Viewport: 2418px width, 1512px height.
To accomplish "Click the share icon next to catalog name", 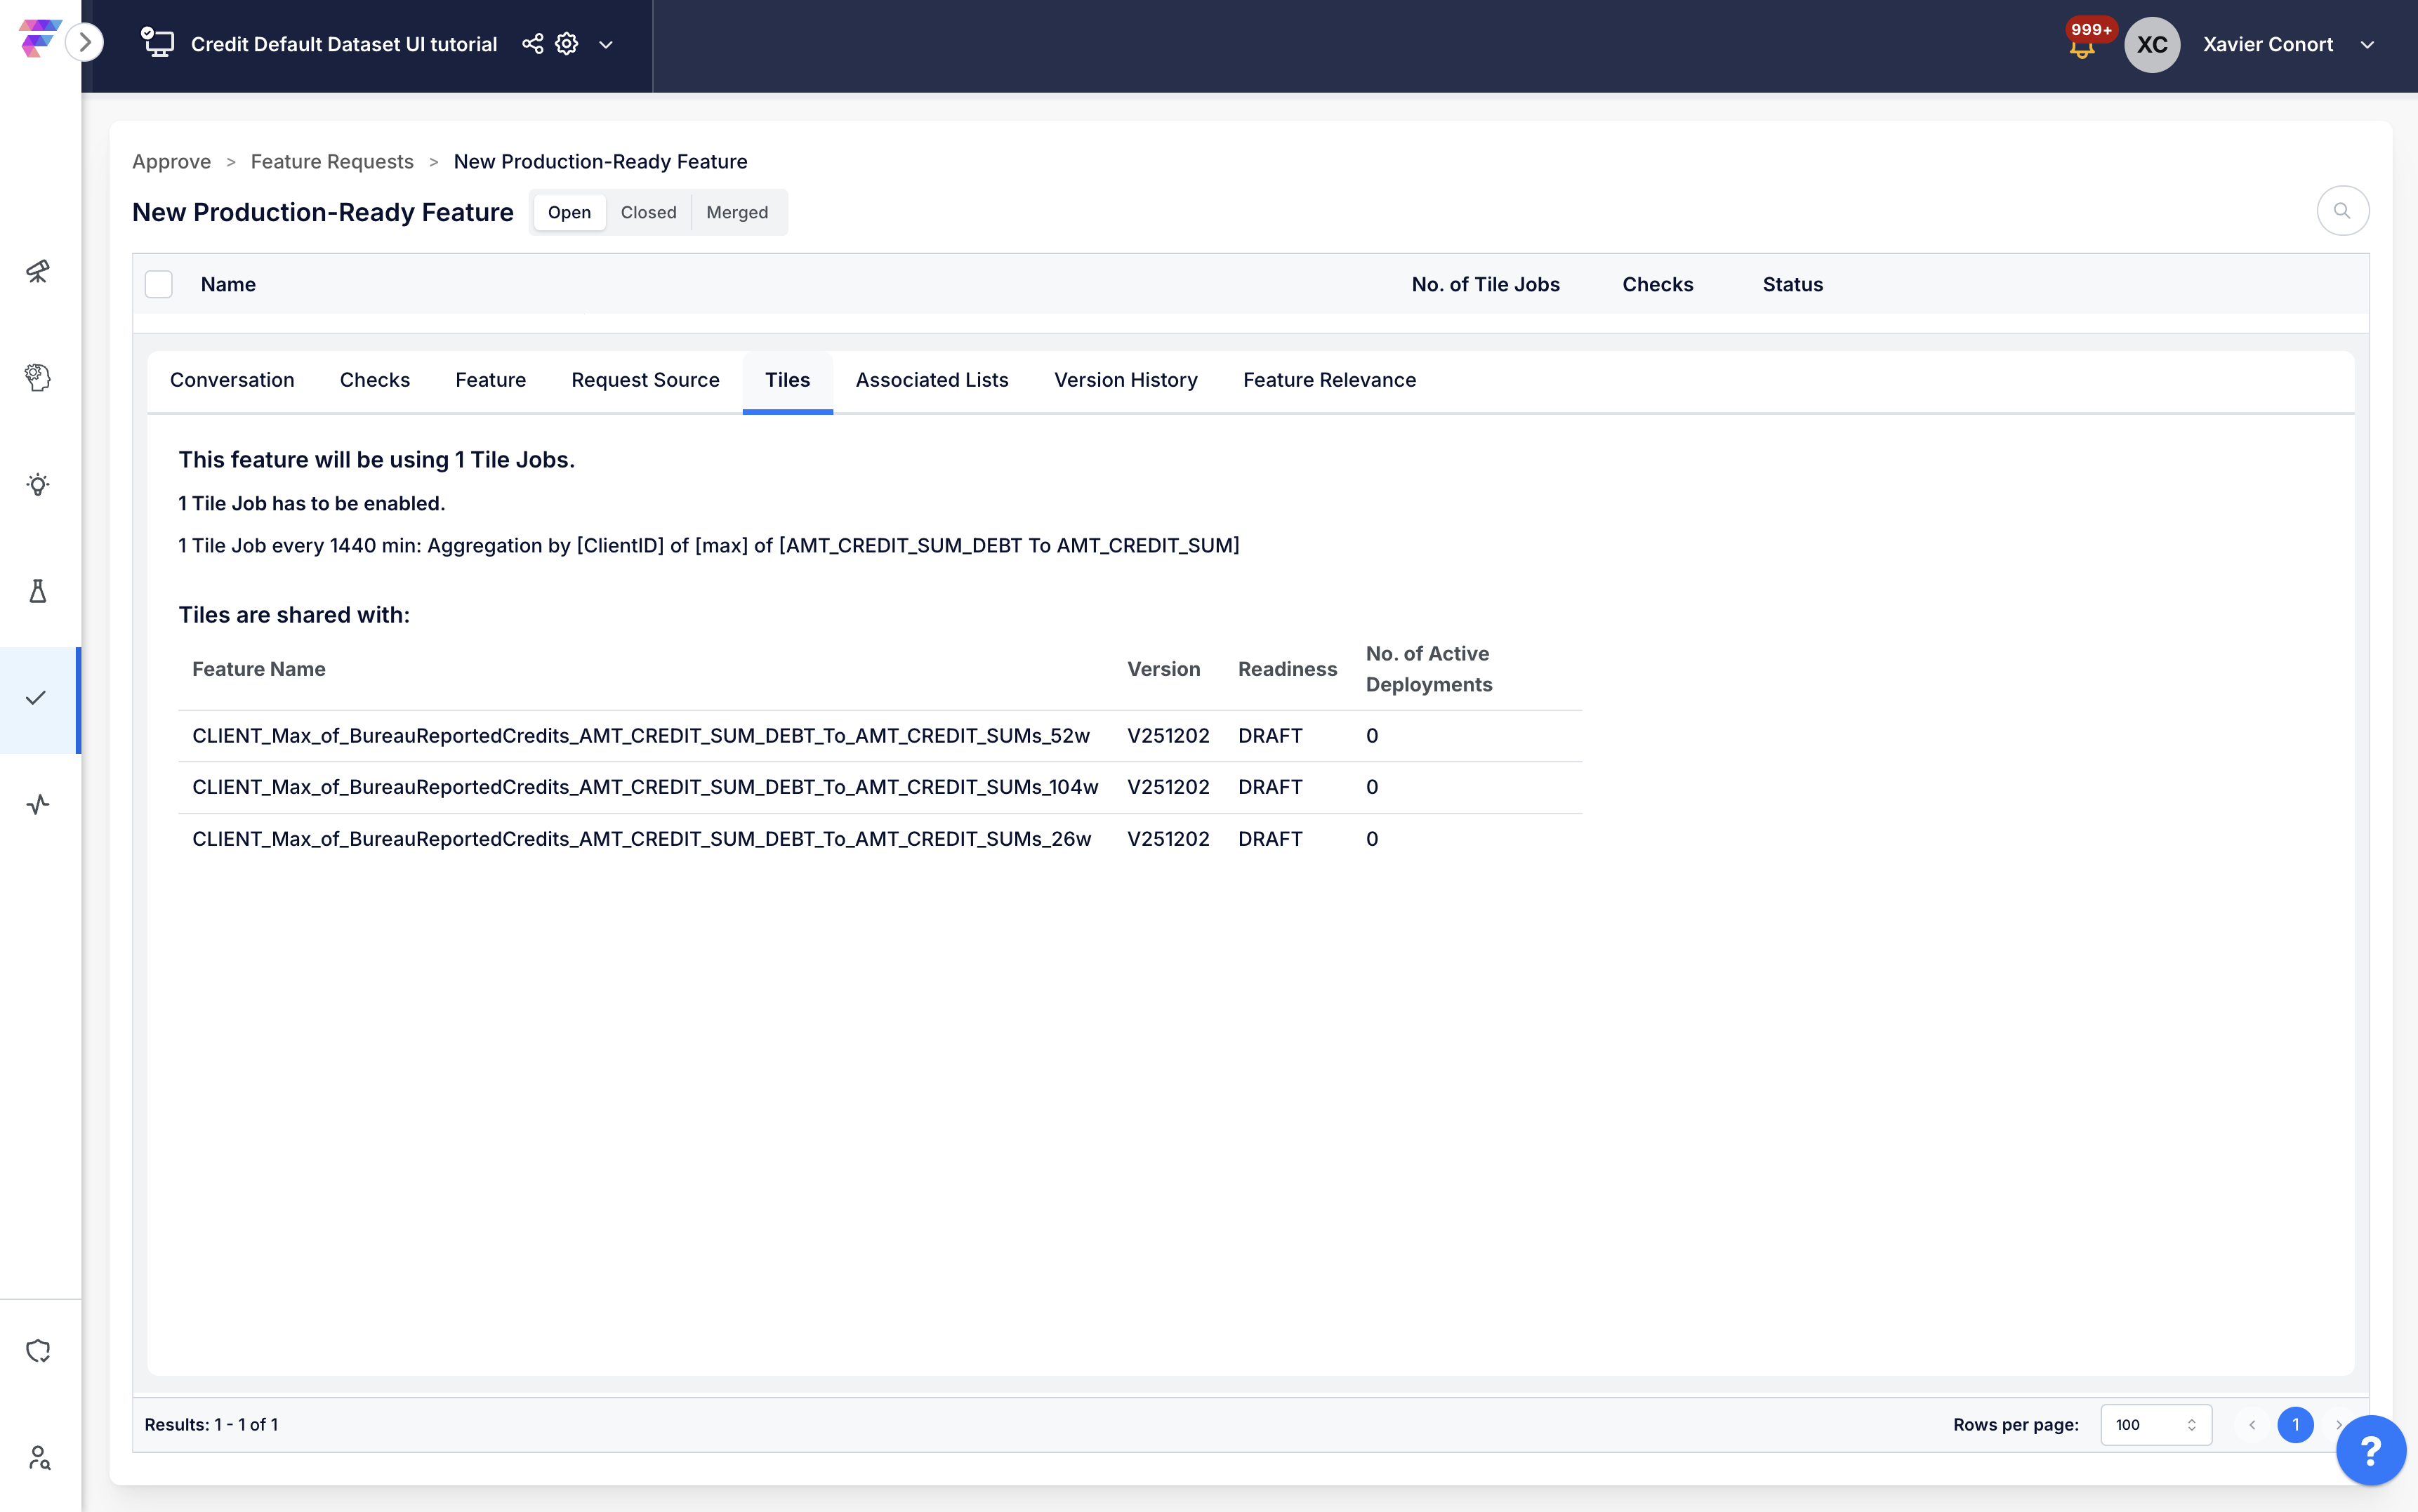I will (x=533, y=44).
